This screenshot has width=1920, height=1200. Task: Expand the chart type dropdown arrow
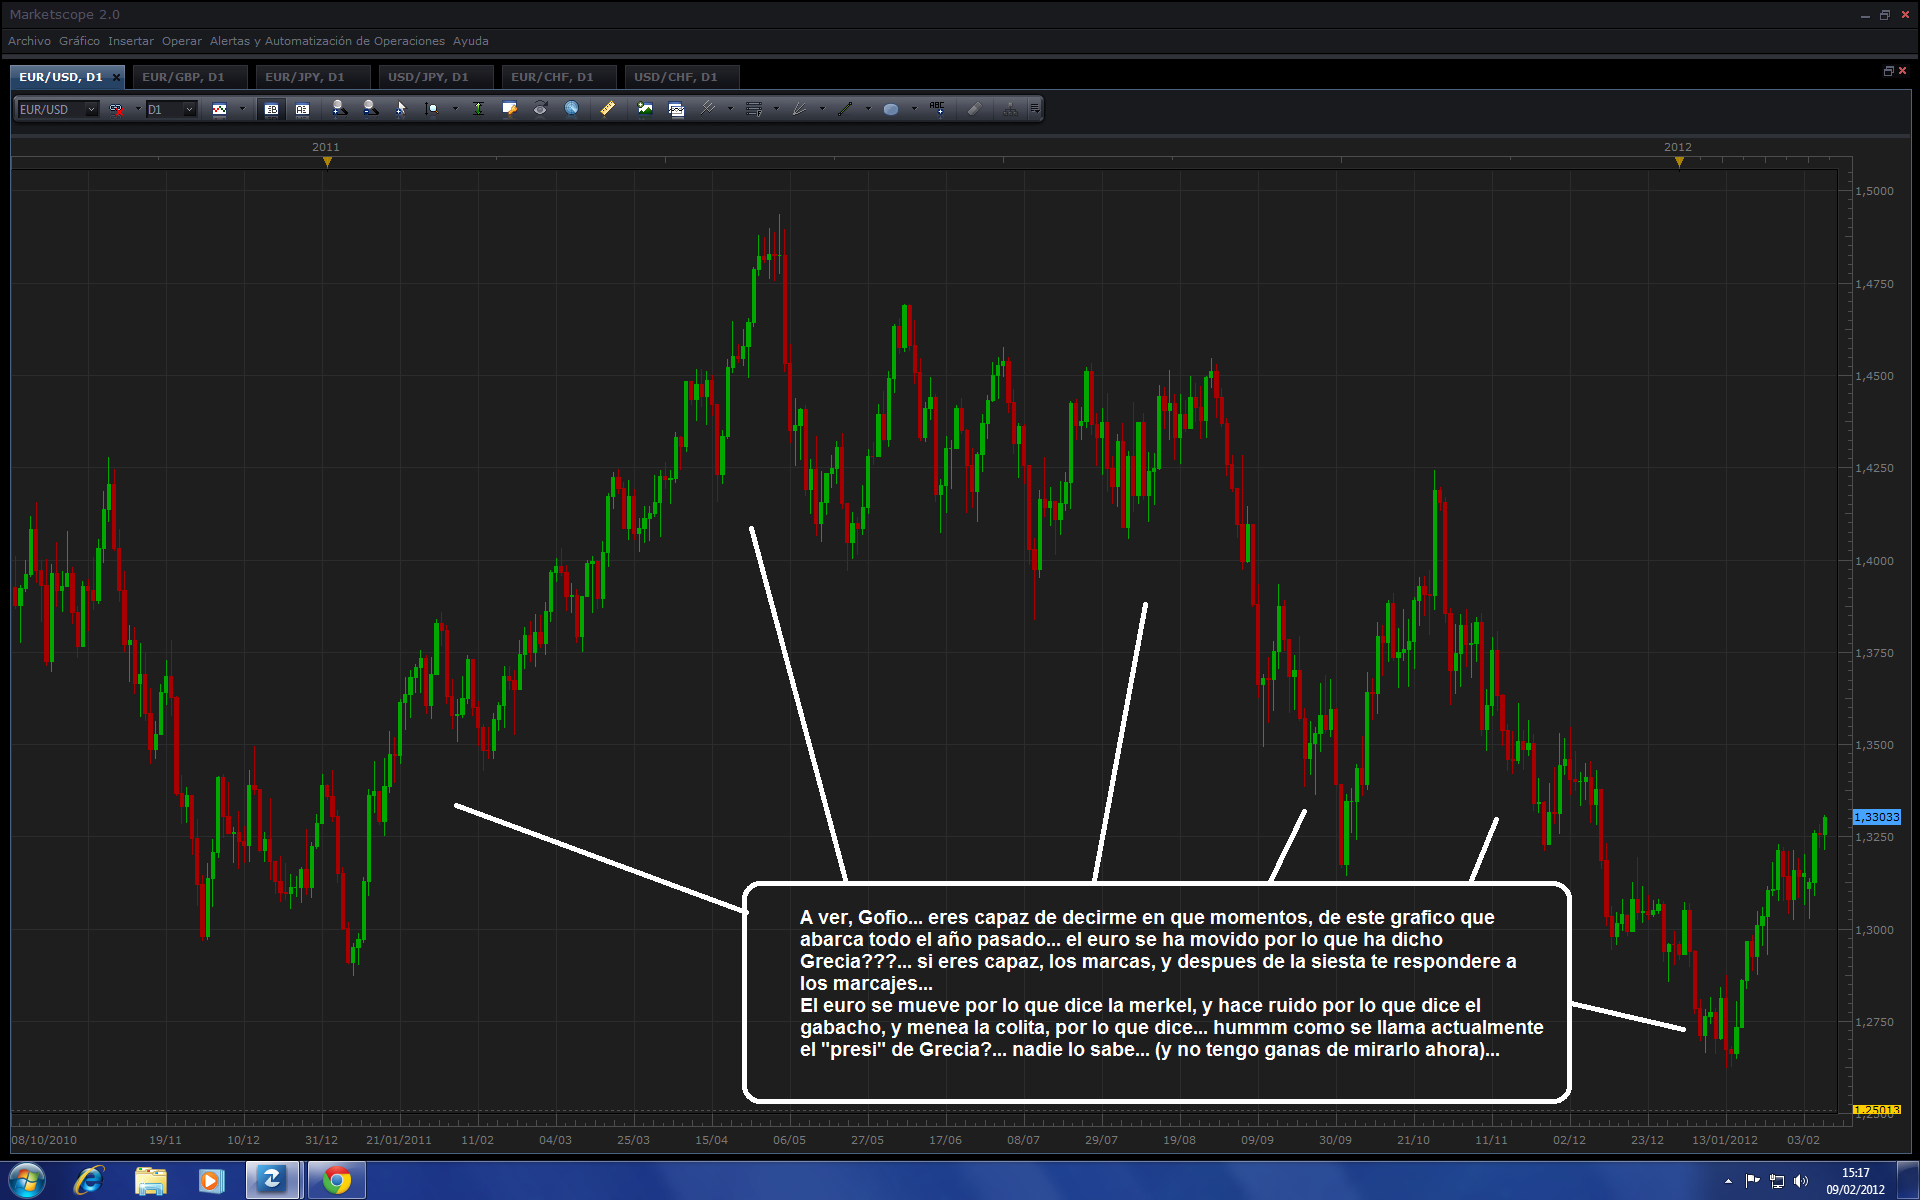pyautogui.click(x=242, y=109)
